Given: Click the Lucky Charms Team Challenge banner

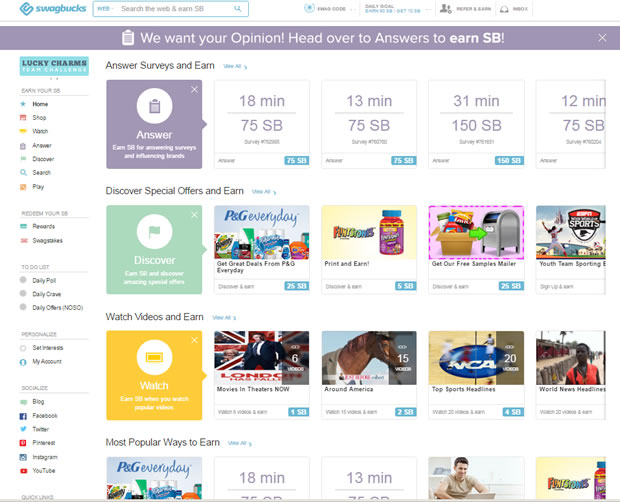Looking at the screenshot, I should 54,66.
